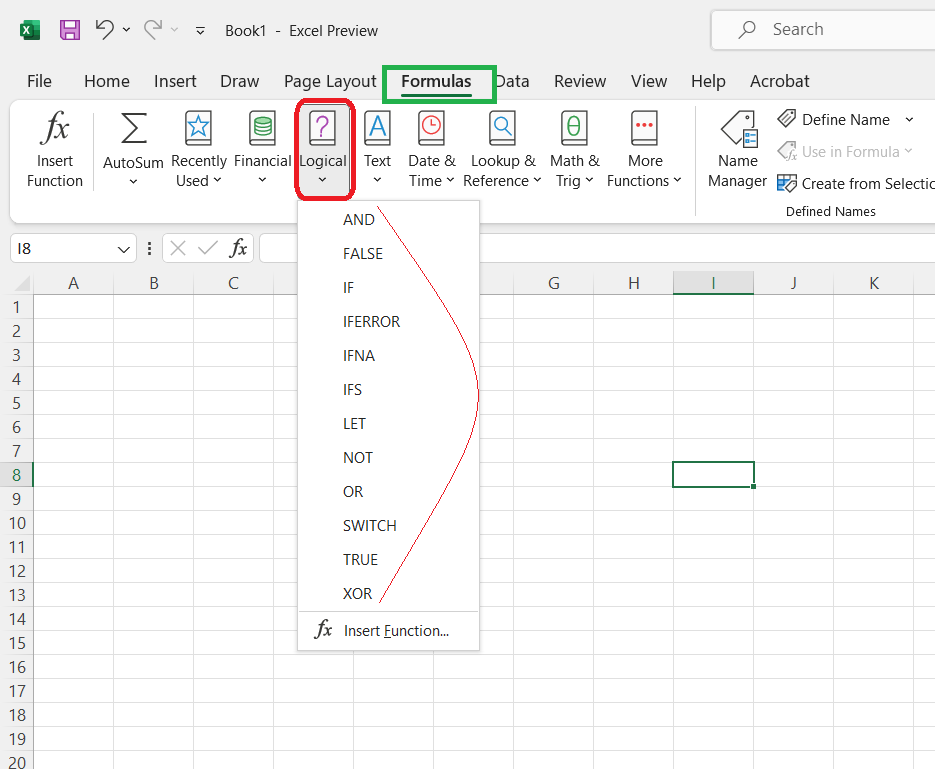Open the Text functions icon
Viewport: 935px width, 769px height.
[377, 128]
